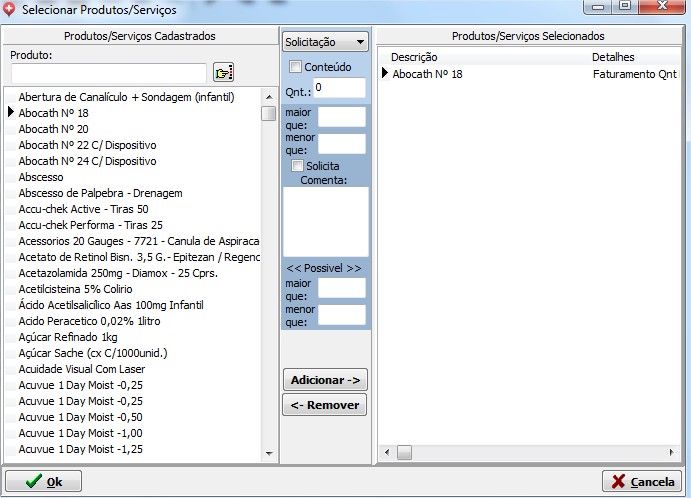The image size is (691, 498).
Task: Click the Remover button
Action: pos(325,405)
